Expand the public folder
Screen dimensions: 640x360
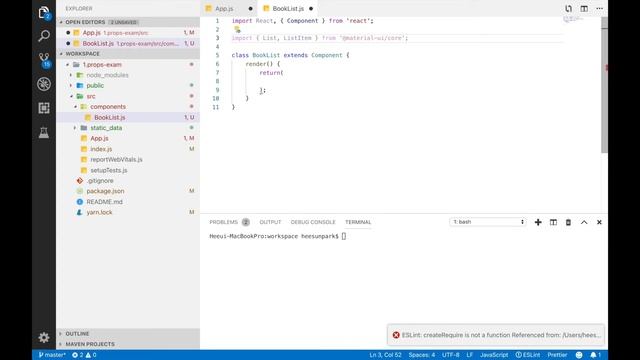128,86
